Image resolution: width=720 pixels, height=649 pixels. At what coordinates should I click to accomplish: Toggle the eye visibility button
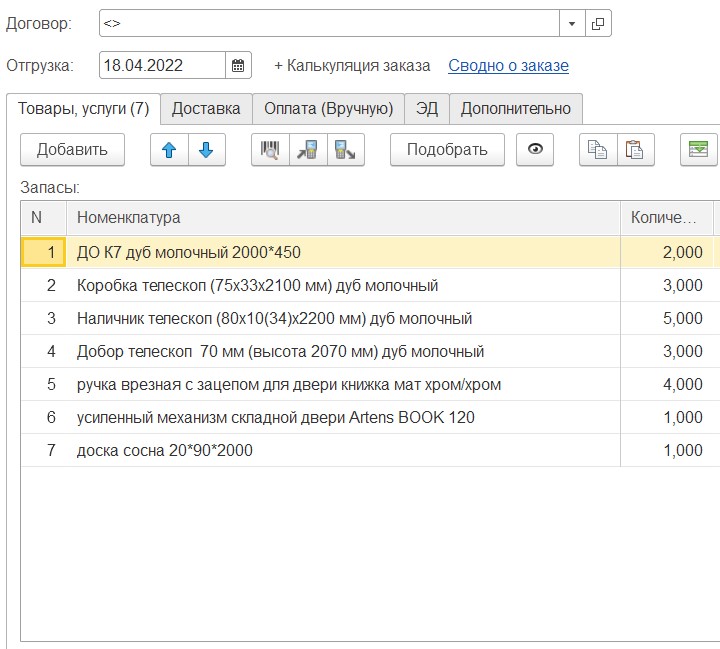tap(535, 150)
